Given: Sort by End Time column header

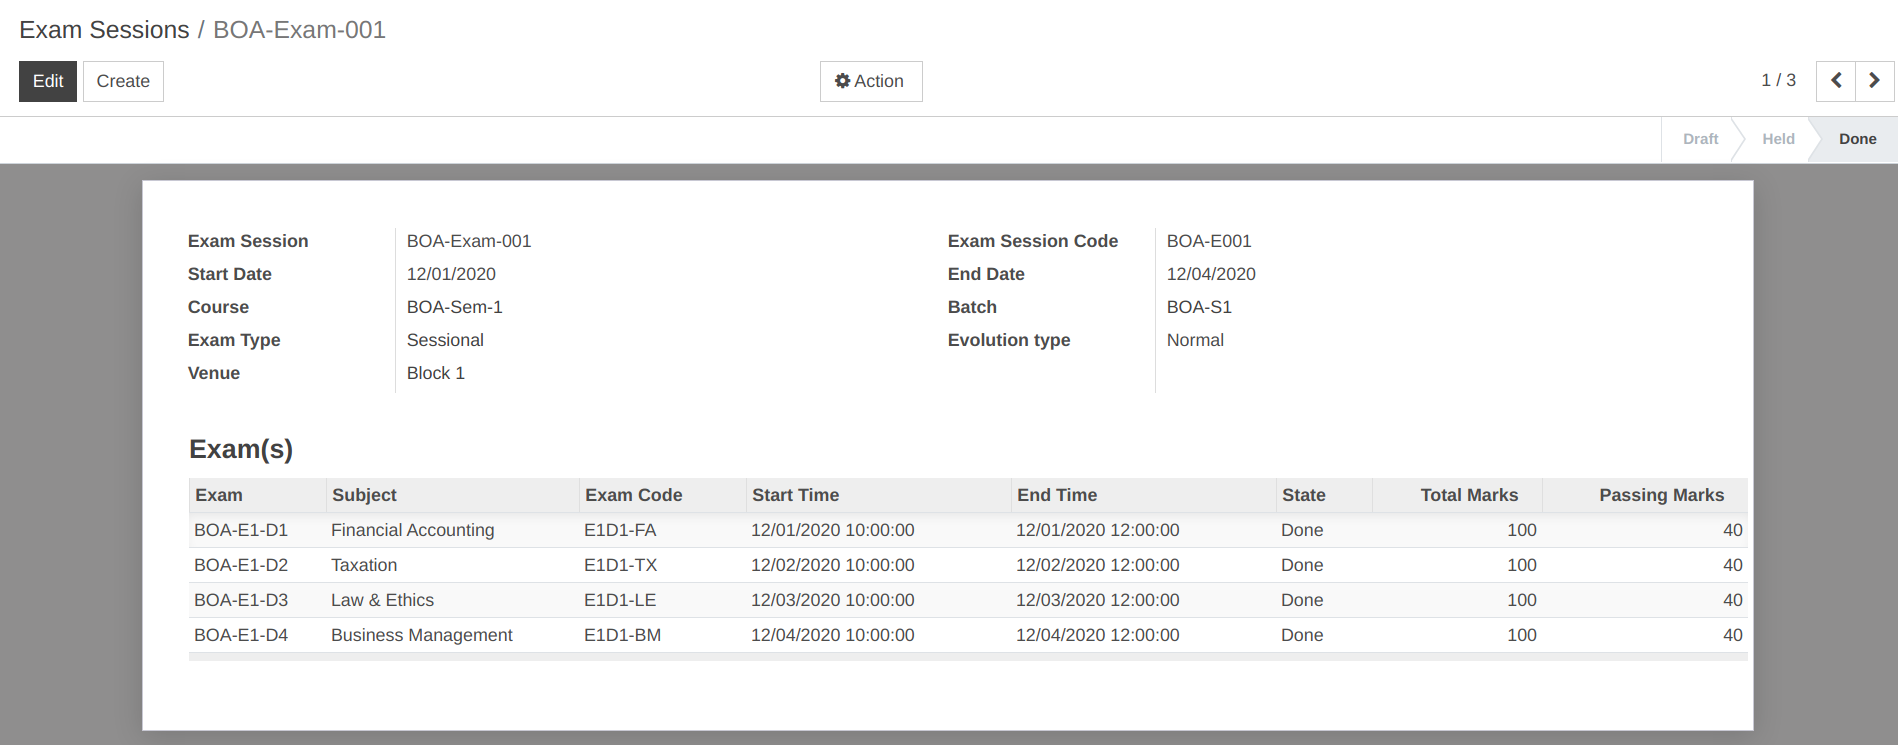Looking at the screenshot, I should (1144, 495).
